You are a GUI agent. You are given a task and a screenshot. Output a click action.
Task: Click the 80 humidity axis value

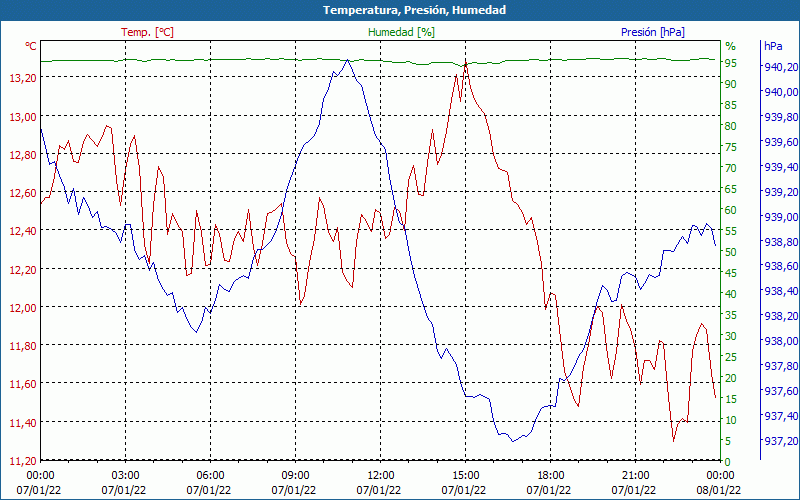(x=731, y=126)
